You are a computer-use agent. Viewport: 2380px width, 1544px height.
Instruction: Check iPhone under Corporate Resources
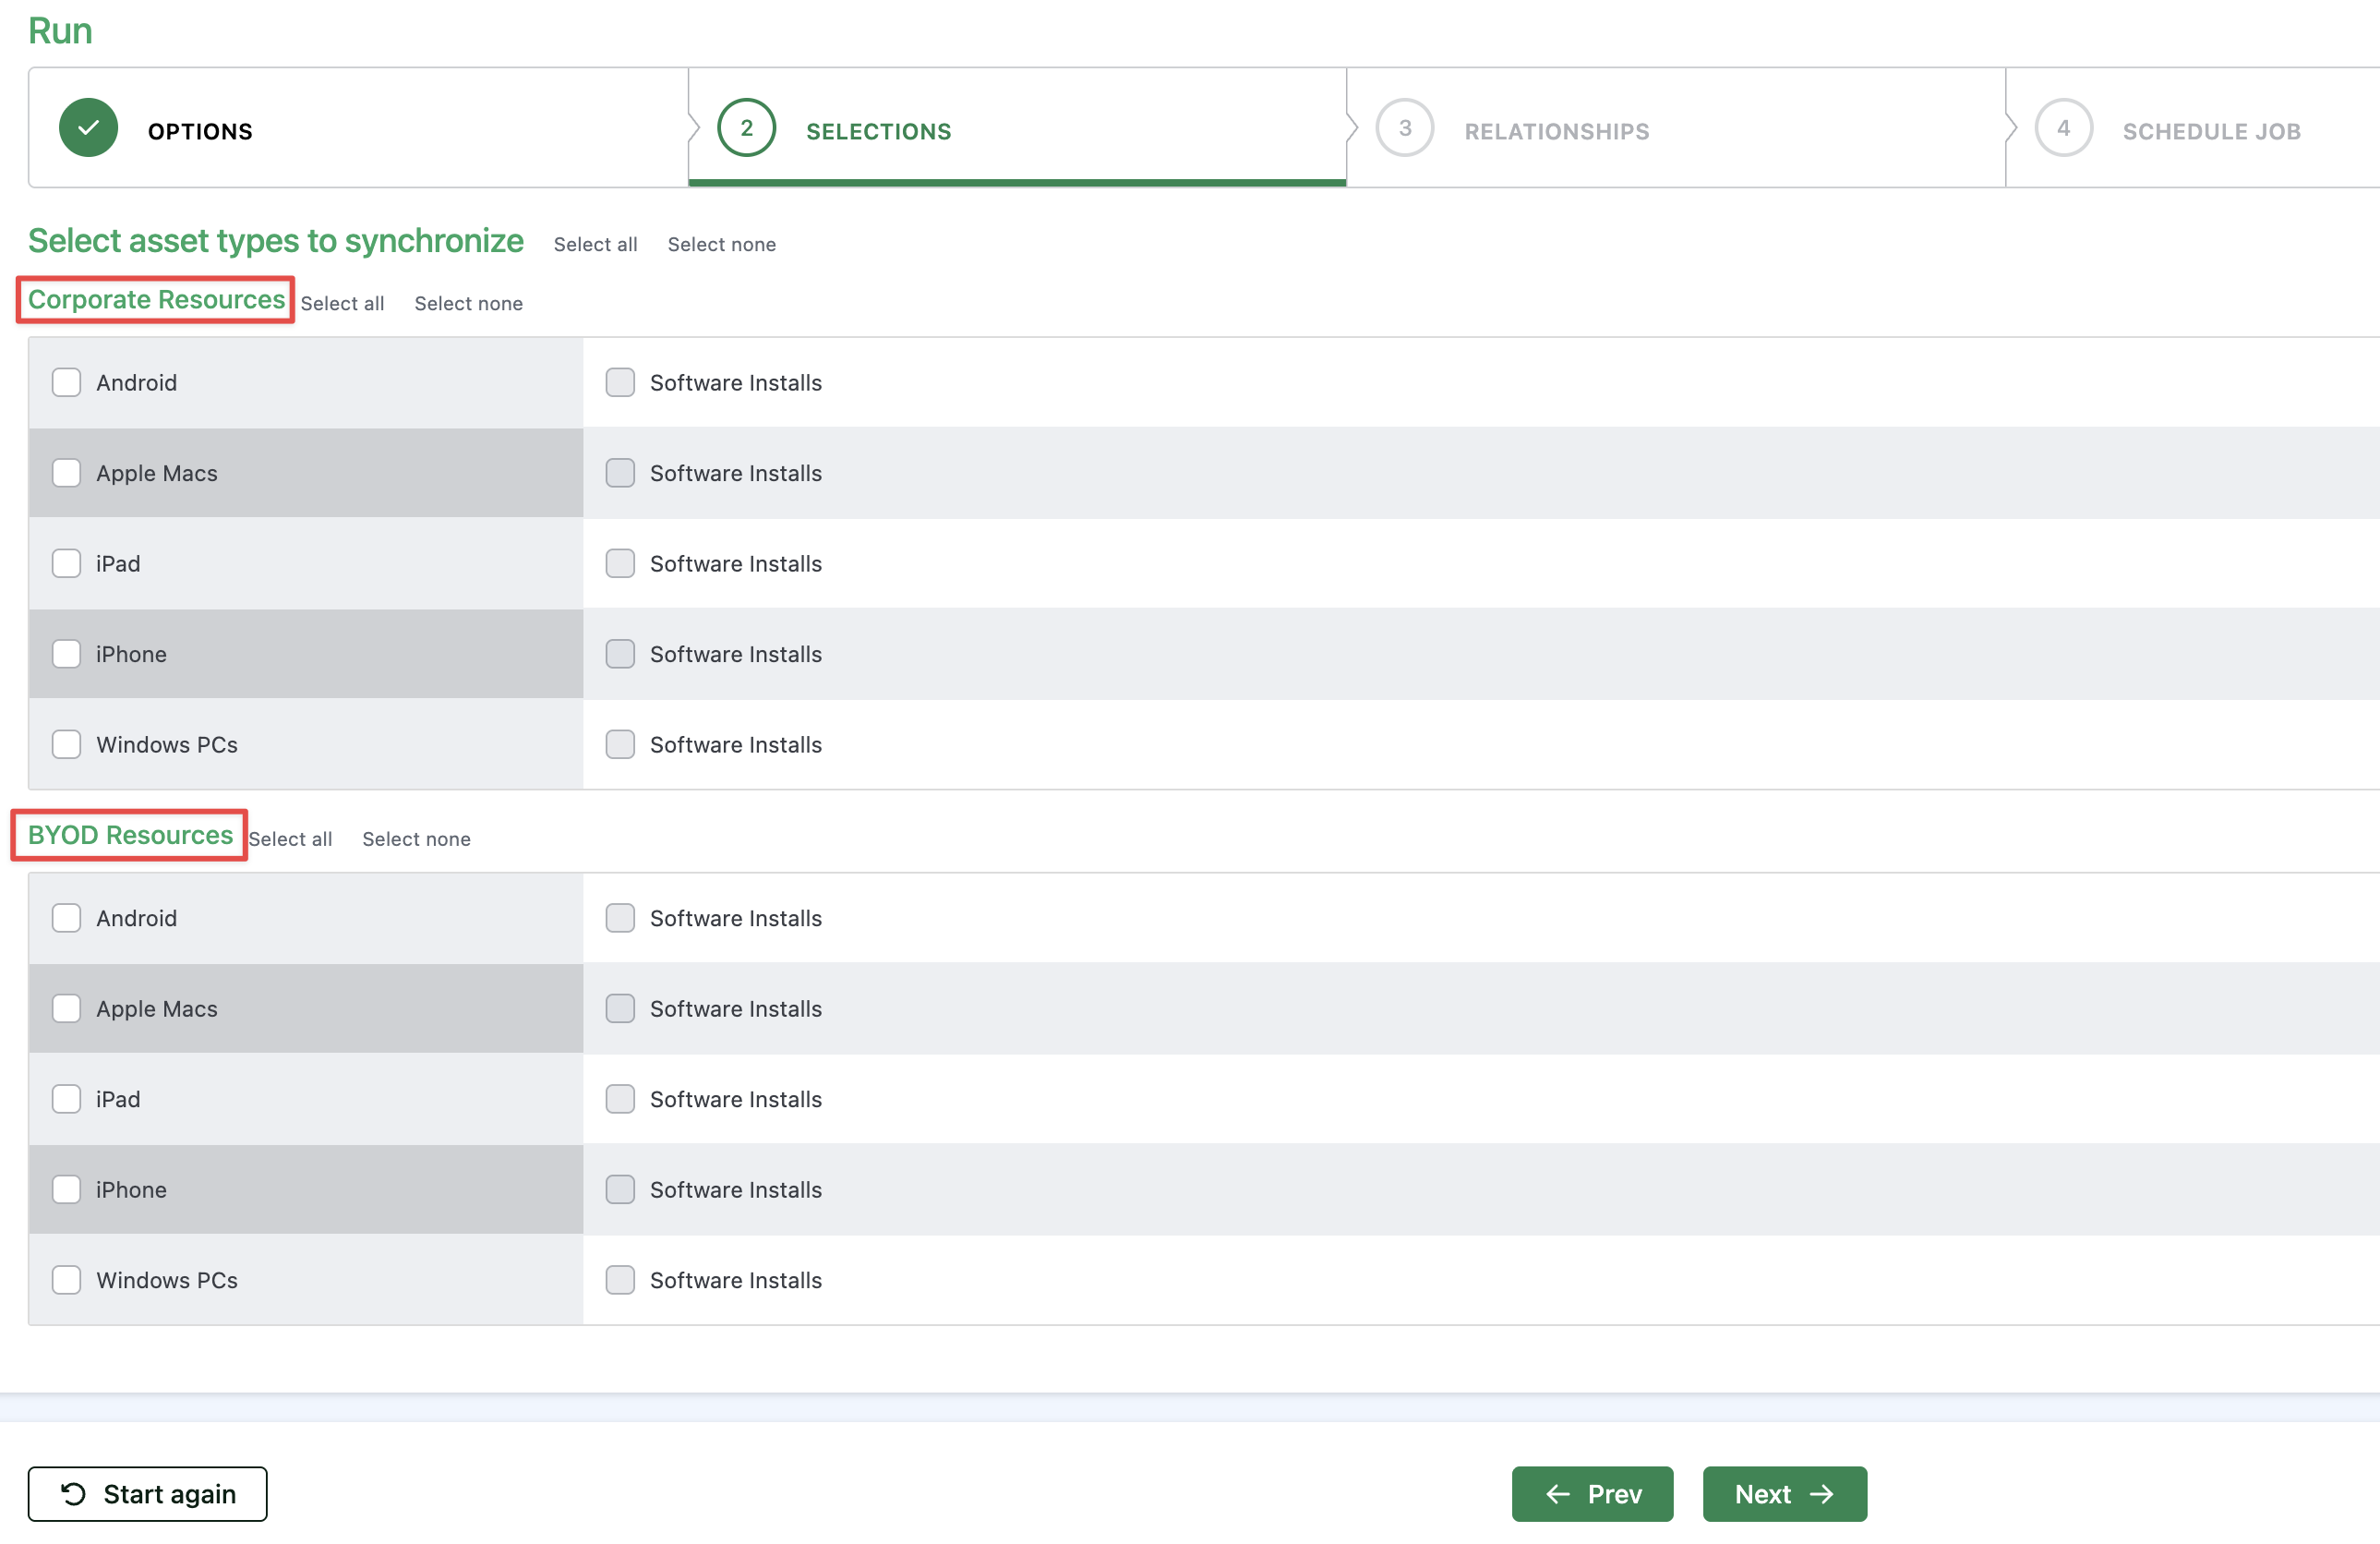coord(66,654)
